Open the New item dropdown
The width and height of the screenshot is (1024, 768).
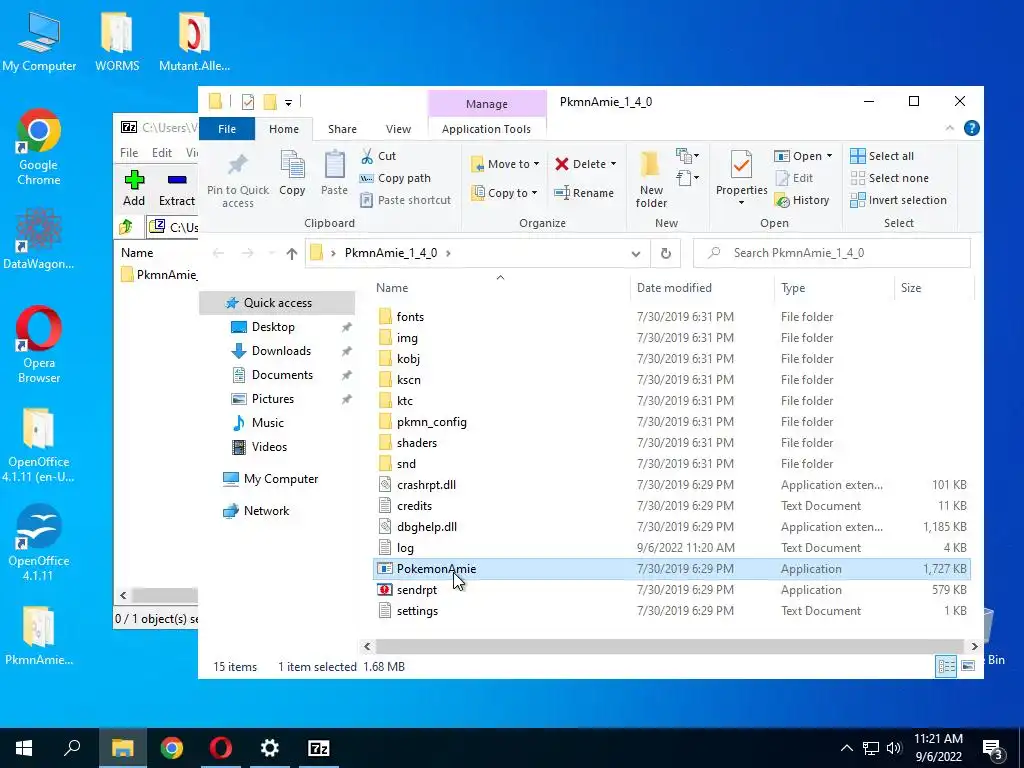pos(687,155)
